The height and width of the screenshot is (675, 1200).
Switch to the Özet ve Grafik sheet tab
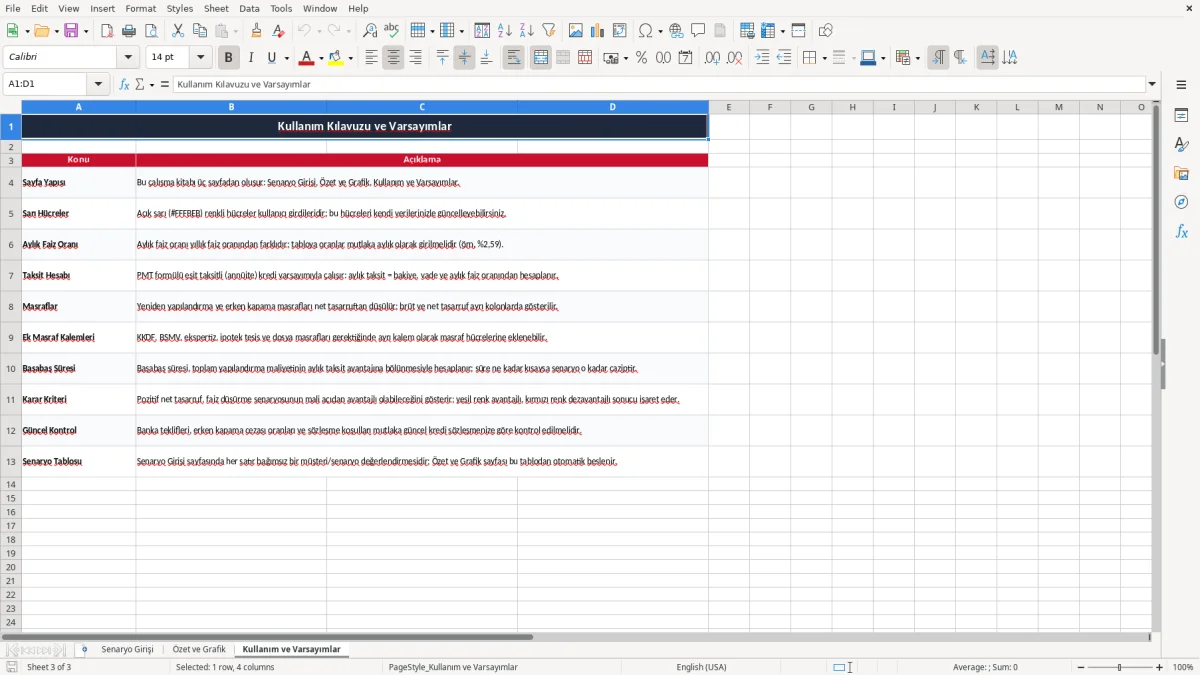coord(199,649)
